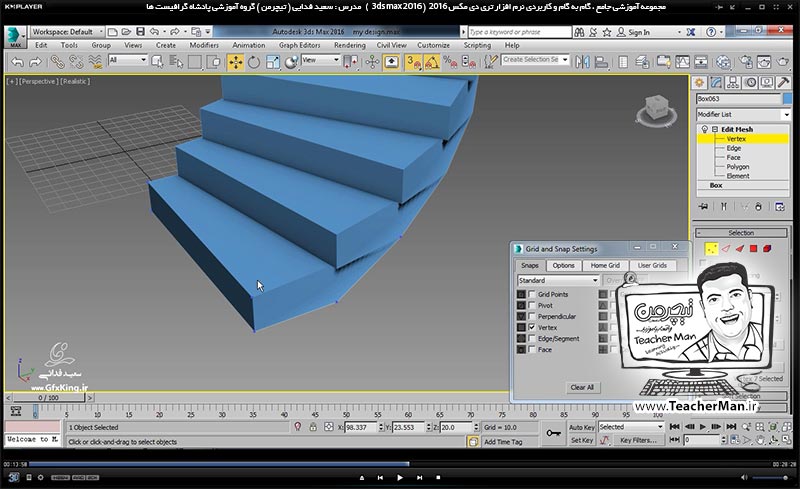Enable the Face snap checkbox
This screenshot has width=800, height=489.
532,350
